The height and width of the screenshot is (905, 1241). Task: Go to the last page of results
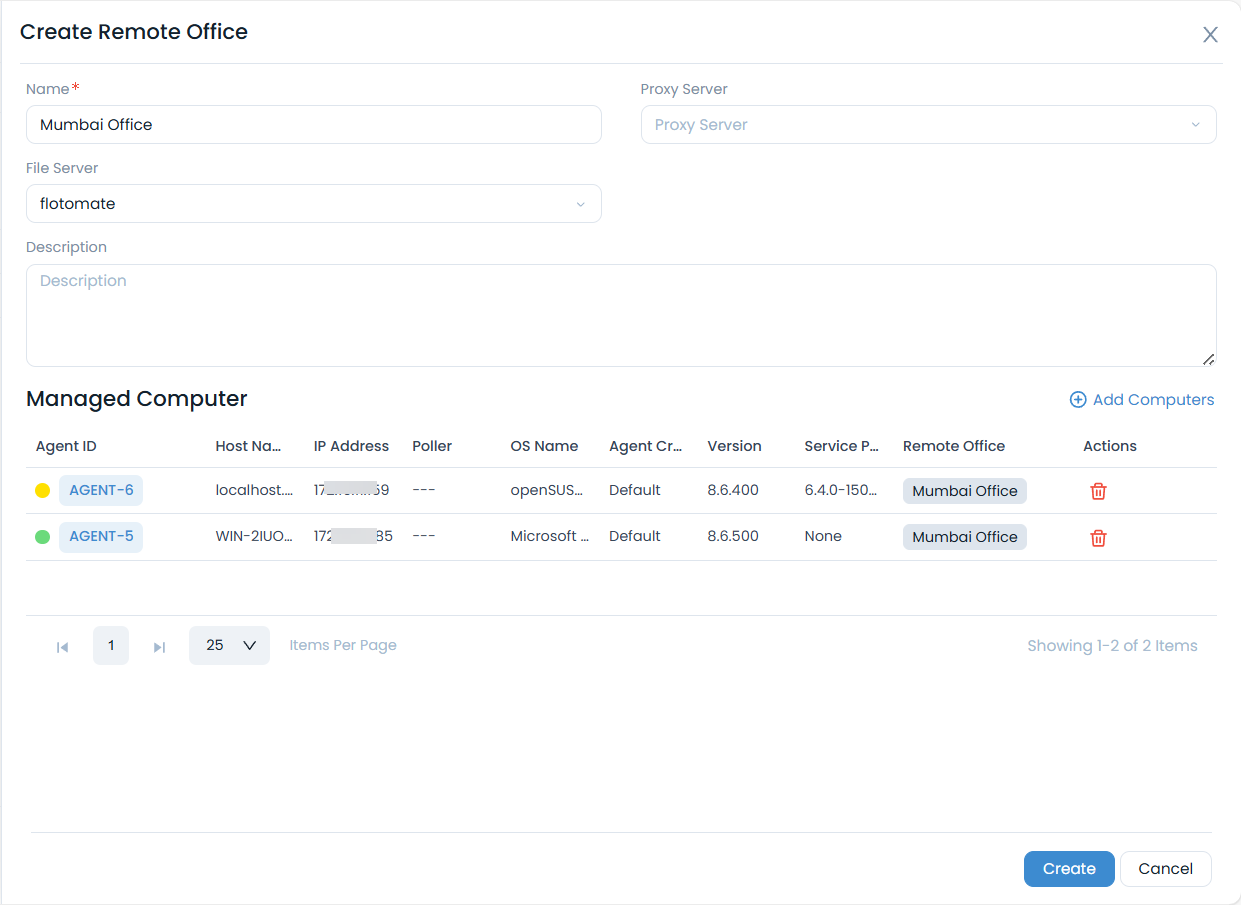tap(159, 647)
